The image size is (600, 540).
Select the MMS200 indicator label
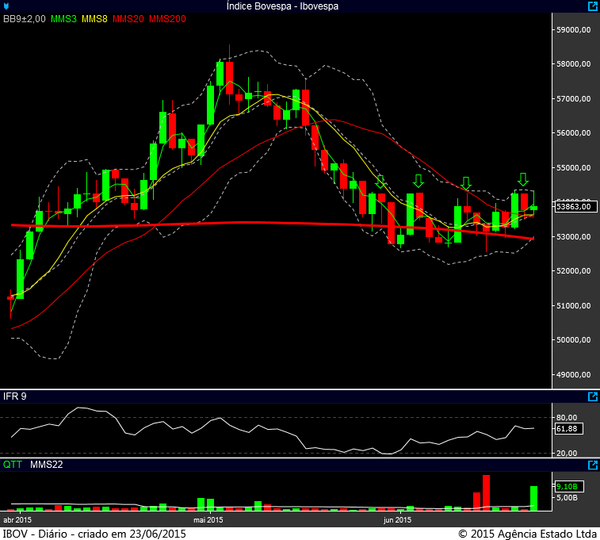[166, 19]
